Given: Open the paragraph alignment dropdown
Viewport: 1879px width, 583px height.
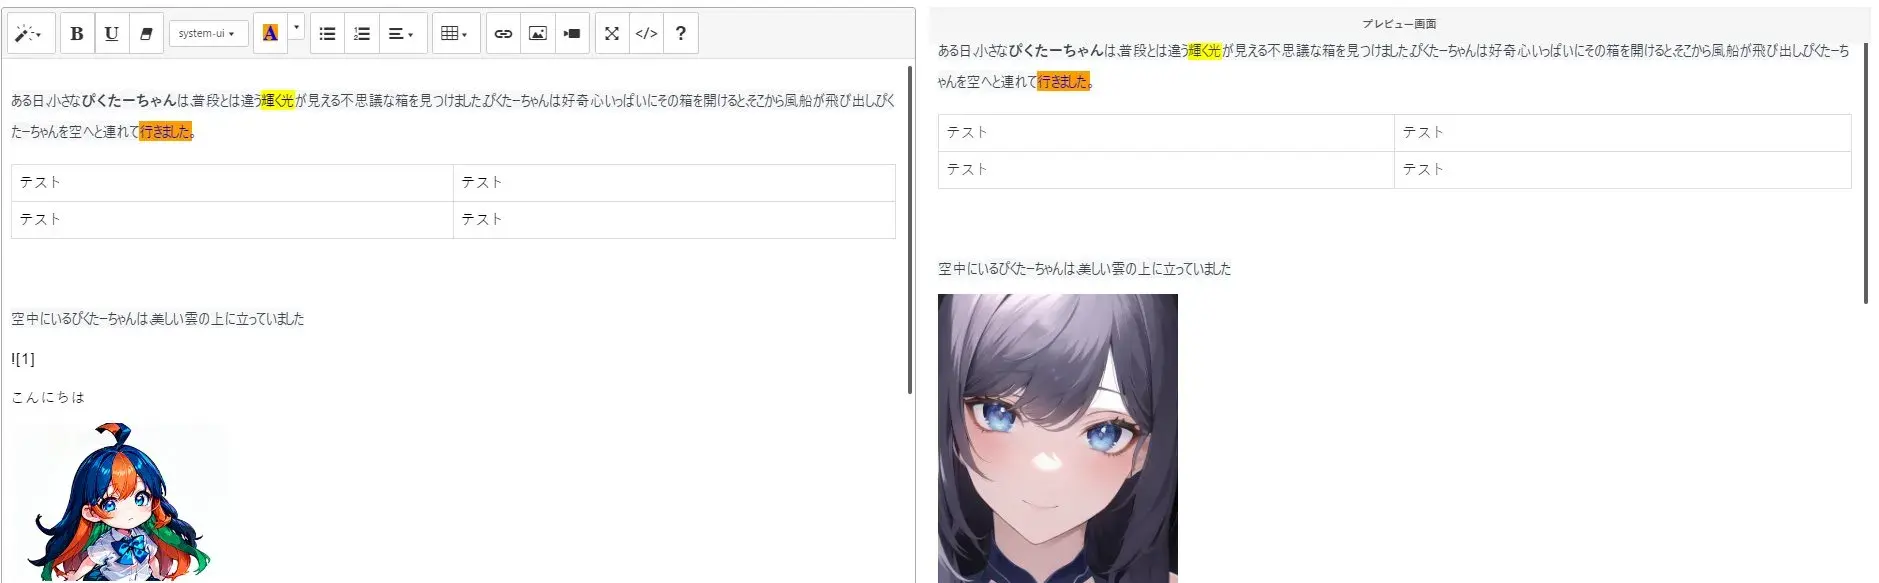Looking at the screenshot, I should [x=402, y=33].
